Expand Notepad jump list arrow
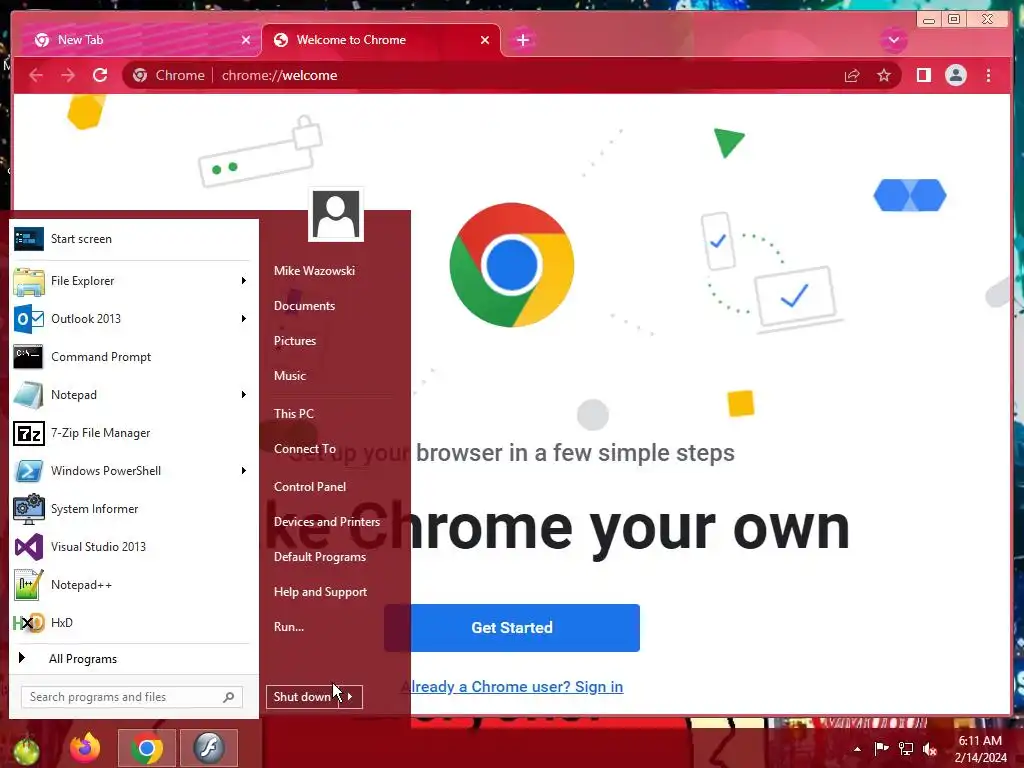1024x768 pixels. tap(244, 394)
